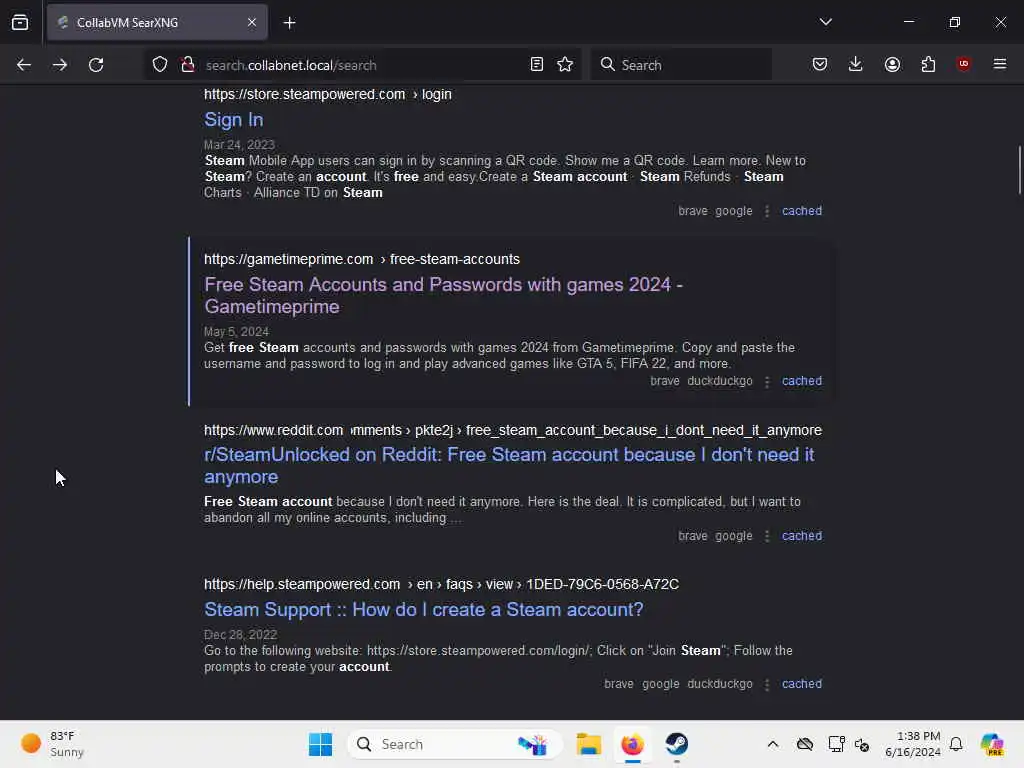Open the Downloads panel
This screenshot has width=1024, height=768.
(x=856, y=65)
